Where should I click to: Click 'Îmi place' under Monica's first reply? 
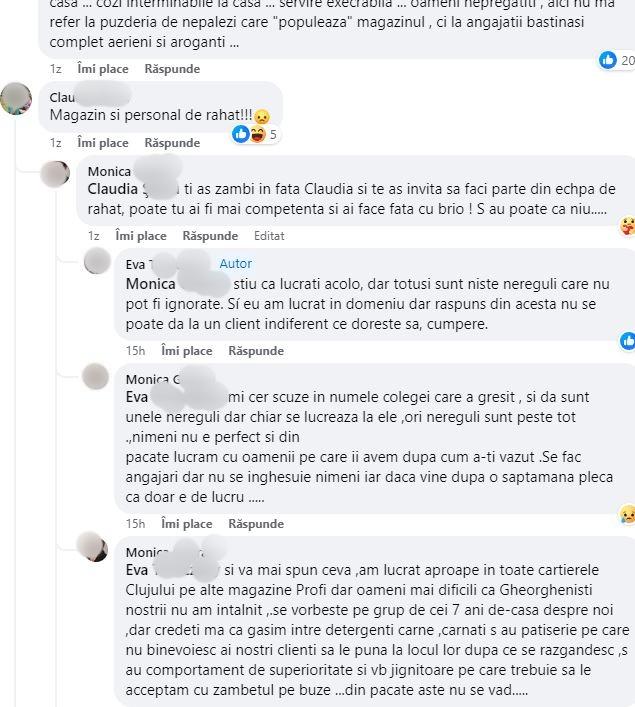141,236
